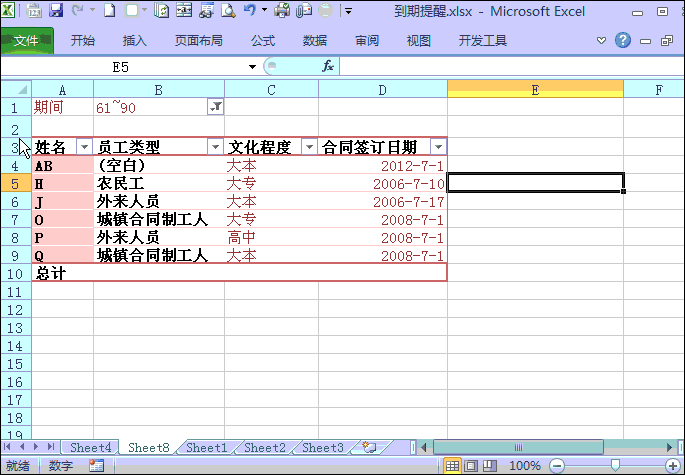Click the rounded rectangle shape icon
Image resolution: width=685 pixels, height=475 pixels.
[x=131, y=10]
